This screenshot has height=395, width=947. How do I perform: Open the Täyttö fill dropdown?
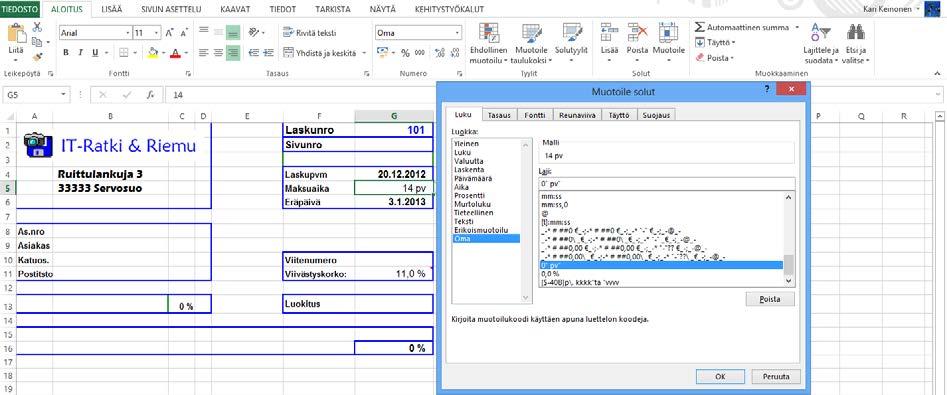pos(716,43)
